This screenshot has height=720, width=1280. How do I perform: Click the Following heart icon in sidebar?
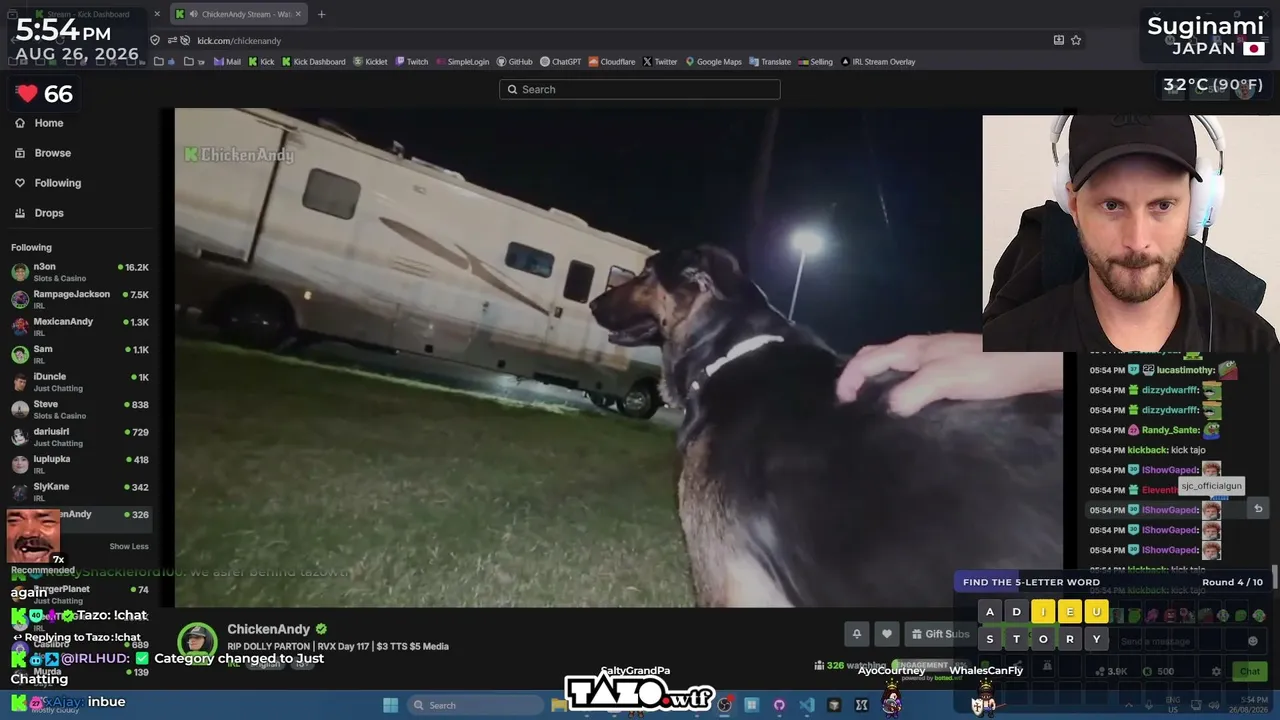tap(20, 183)
